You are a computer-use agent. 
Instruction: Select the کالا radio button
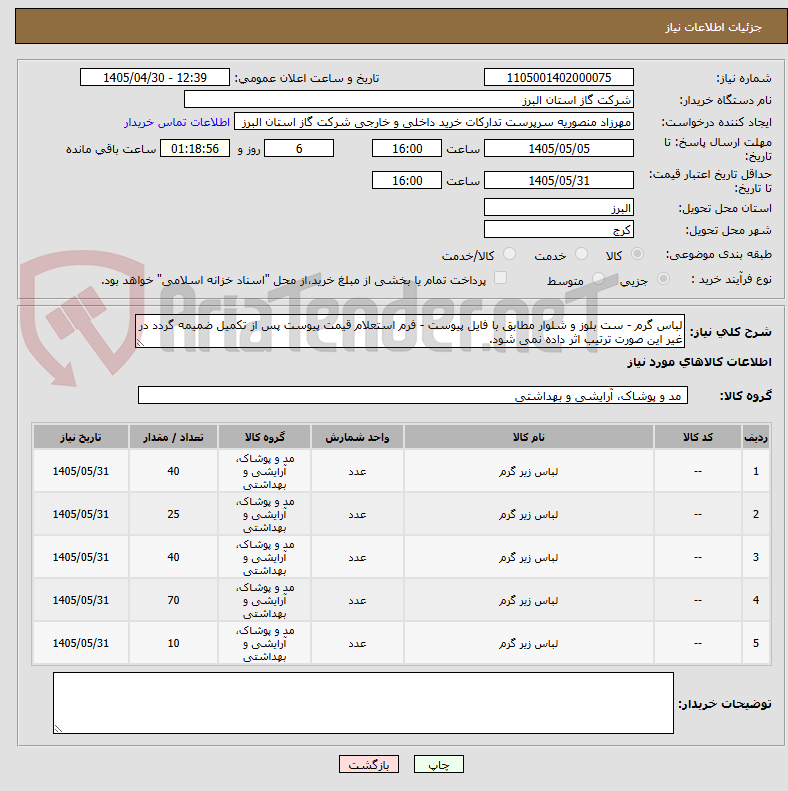click(x=638, y=254)
